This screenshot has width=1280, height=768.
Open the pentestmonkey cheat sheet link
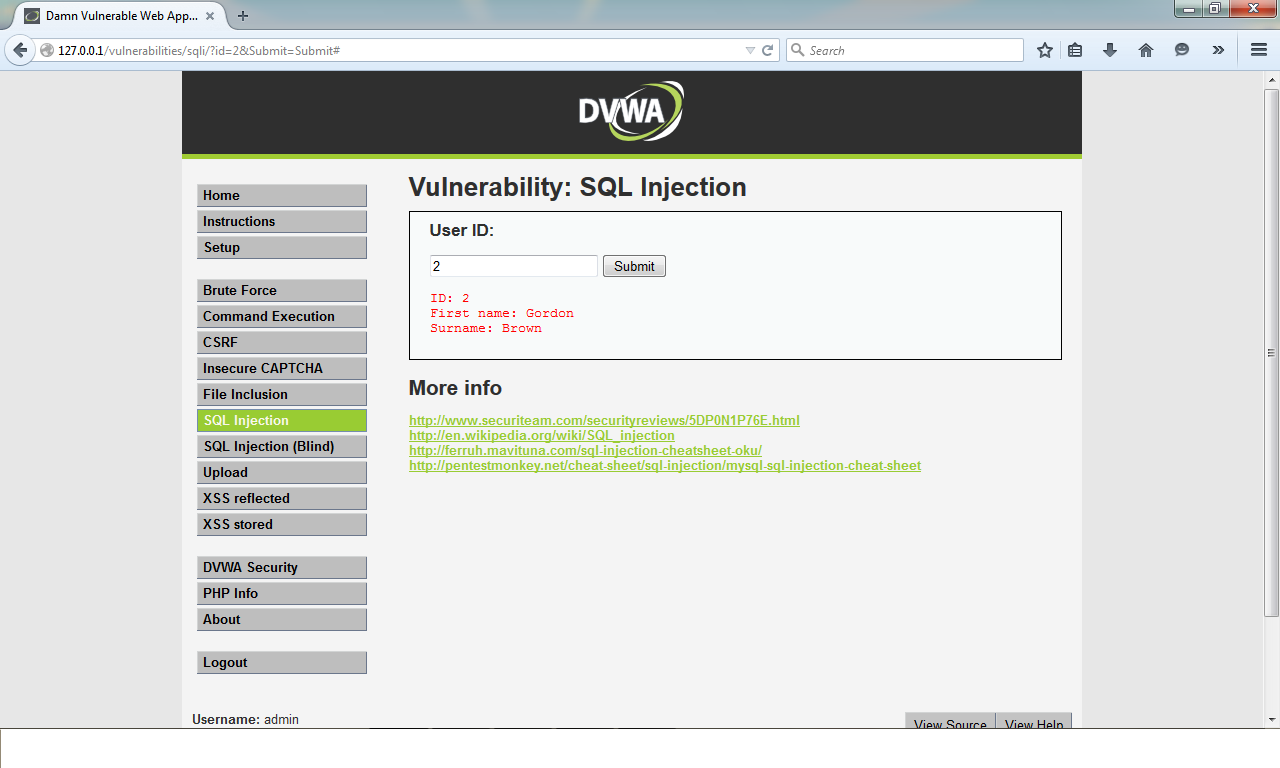[x=664, y=465]
